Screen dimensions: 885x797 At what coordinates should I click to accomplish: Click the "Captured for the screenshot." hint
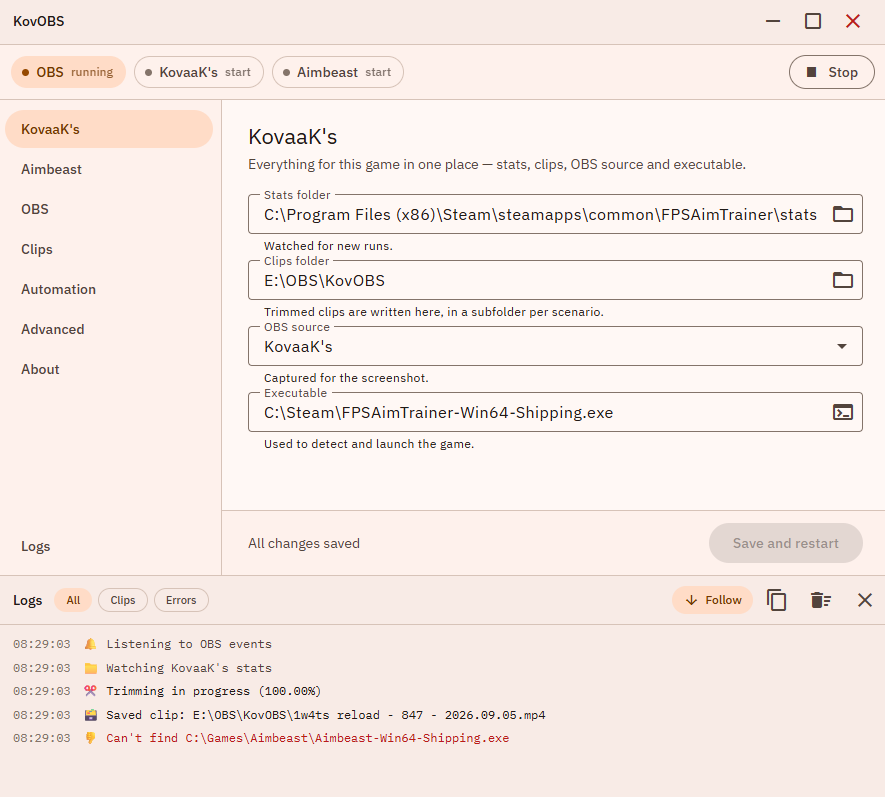tap(346, 378)
